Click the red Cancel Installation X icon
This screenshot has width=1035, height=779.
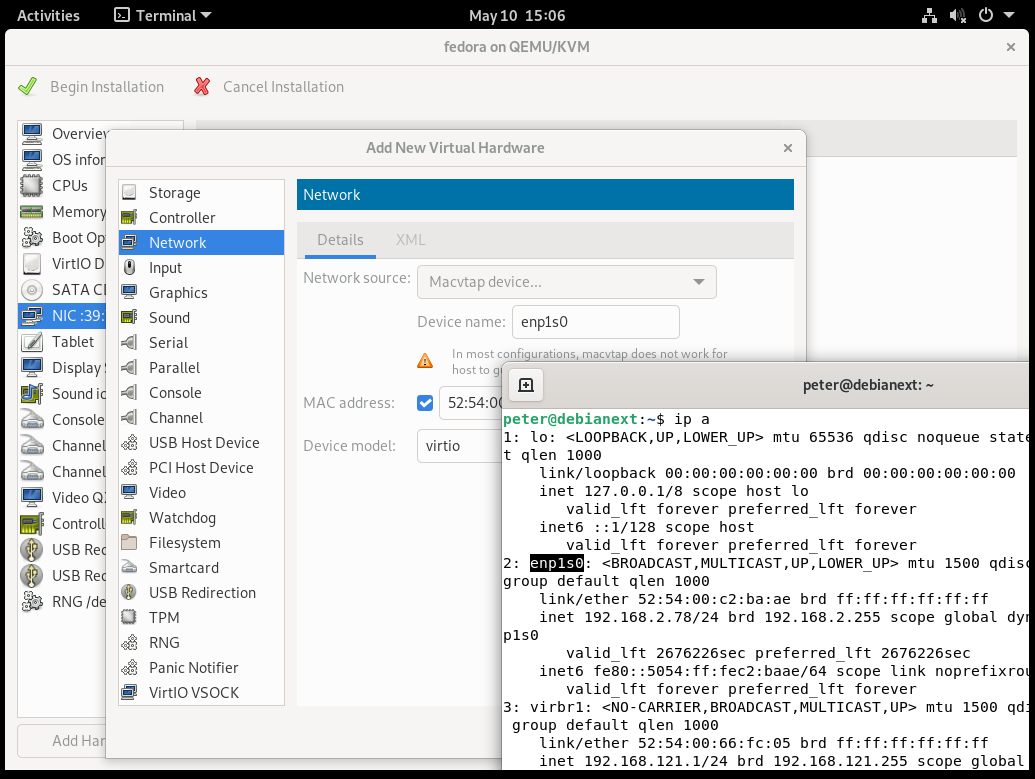point(202,86)
